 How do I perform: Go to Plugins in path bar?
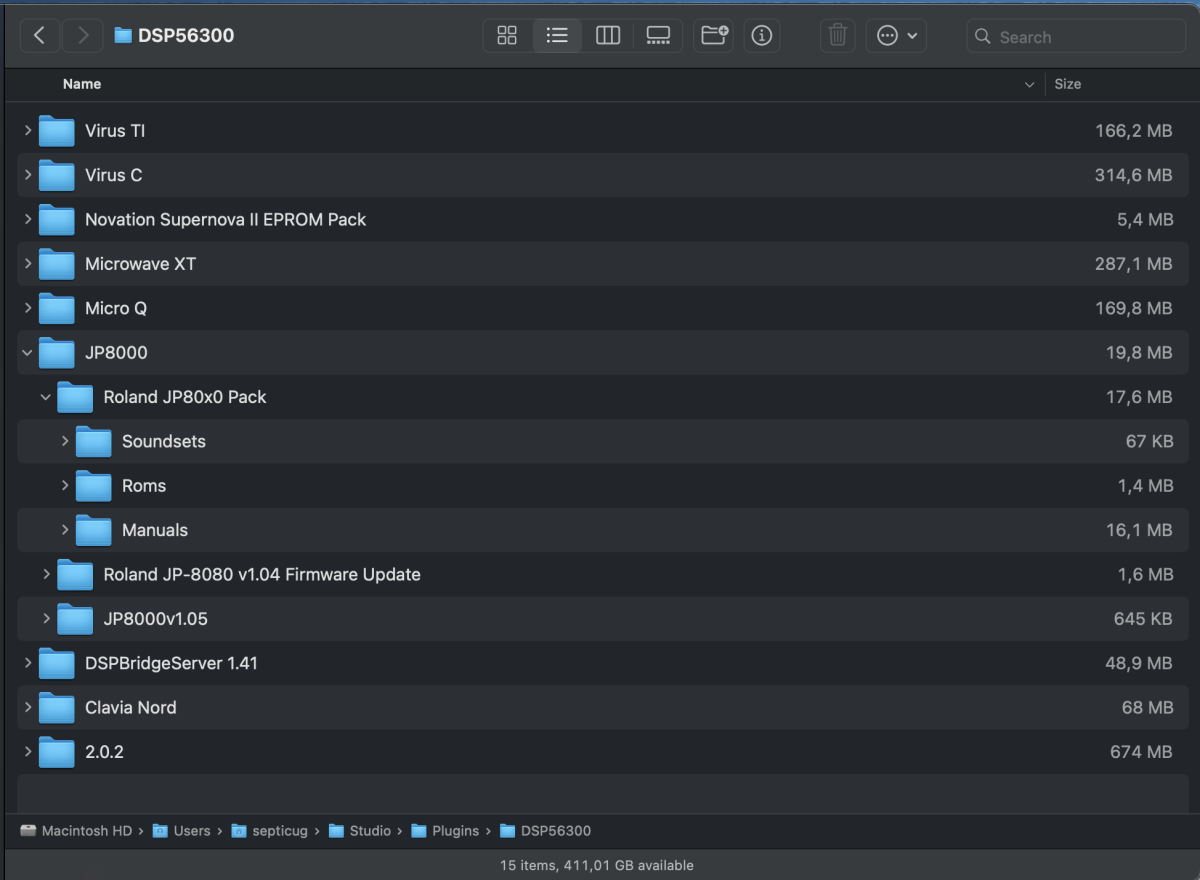[445, 831]
